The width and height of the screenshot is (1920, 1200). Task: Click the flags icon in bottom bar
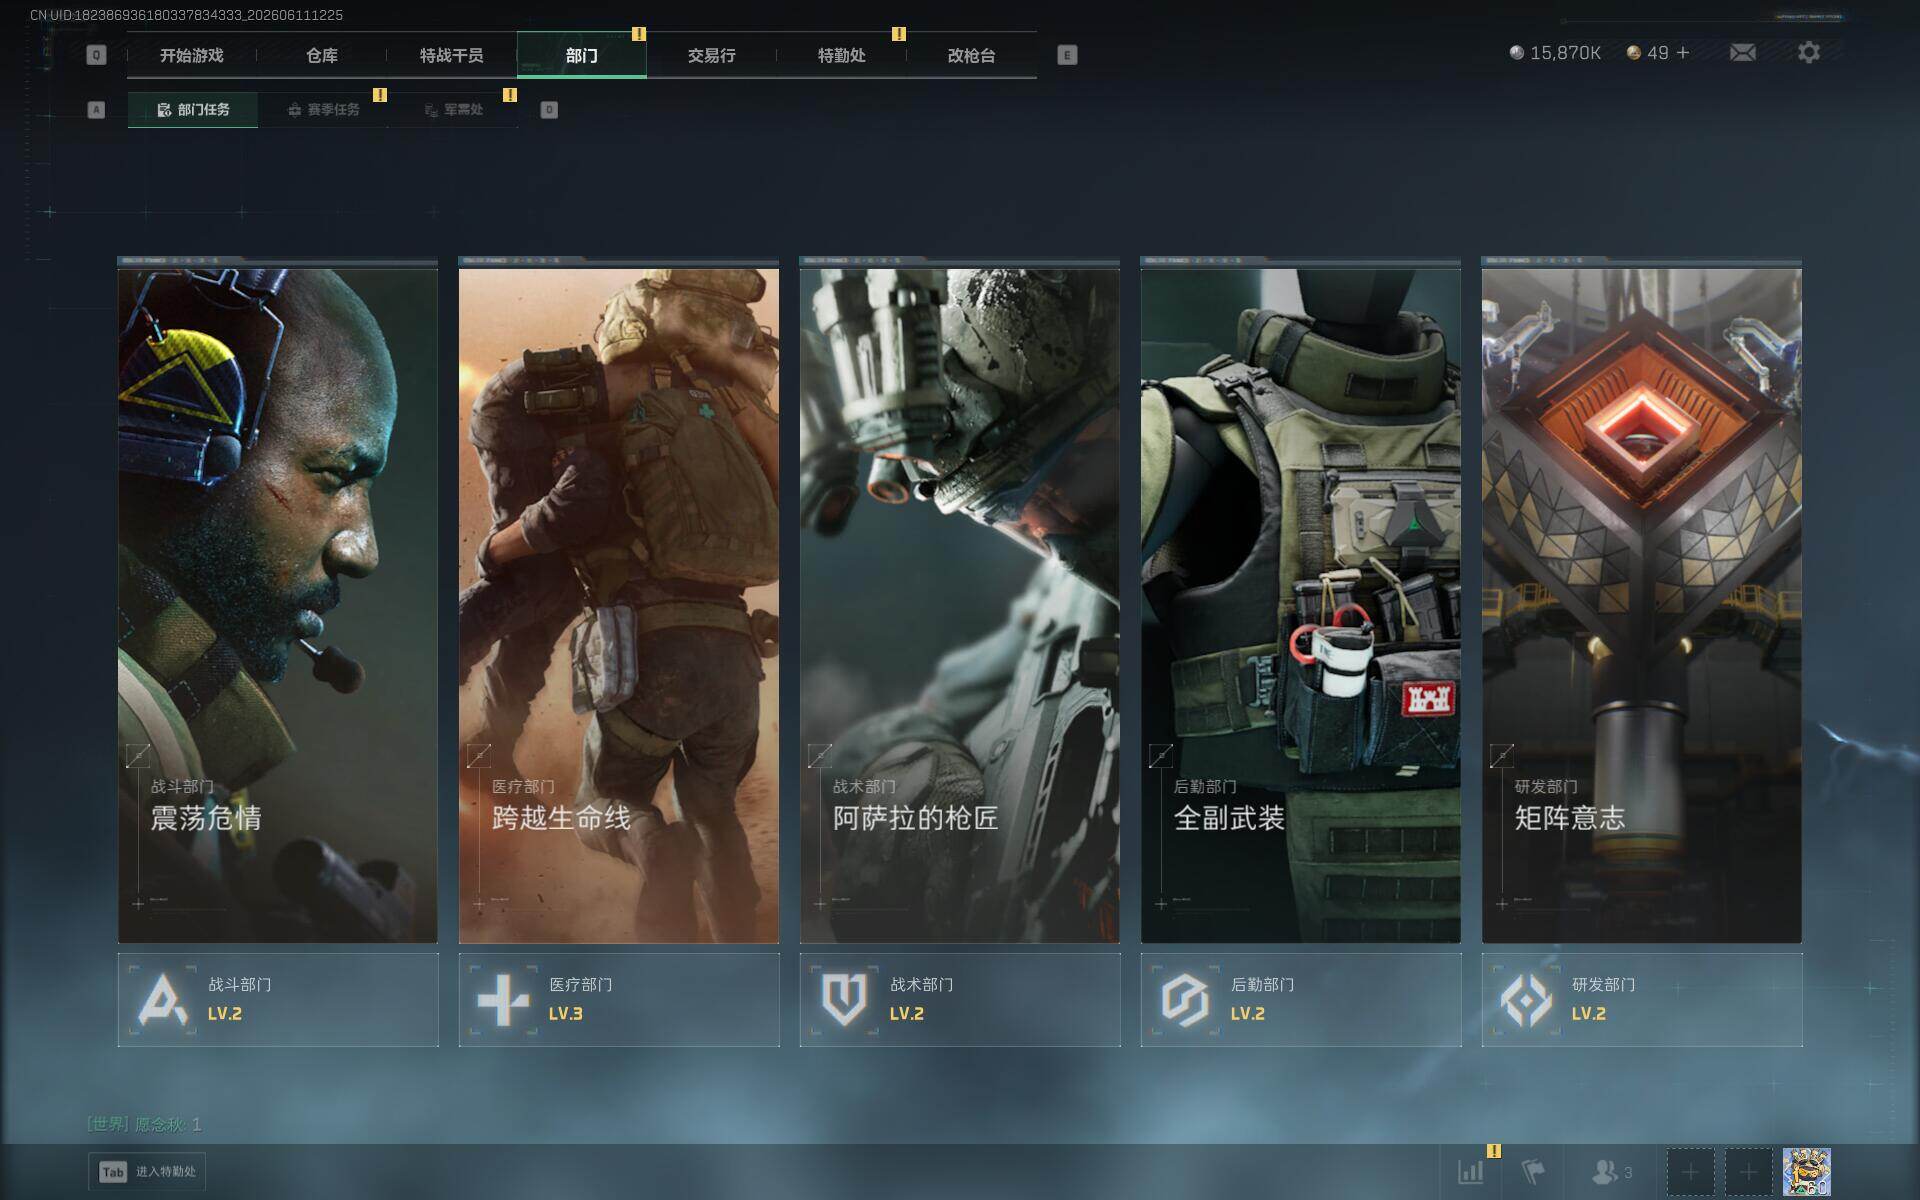pos(1533,1171)
